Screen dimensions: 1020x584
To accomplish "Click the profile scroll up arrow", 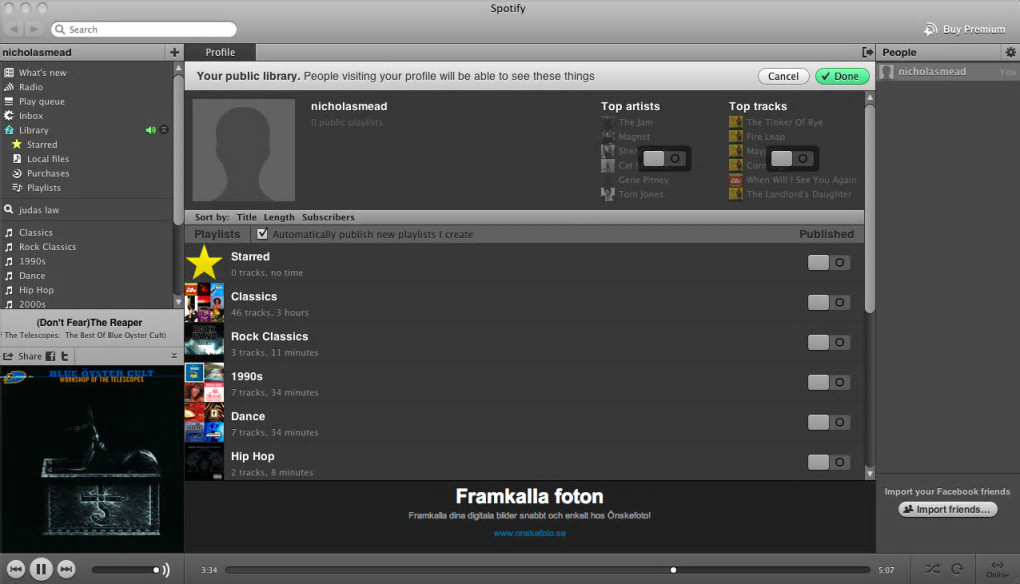I will (870, 98).
